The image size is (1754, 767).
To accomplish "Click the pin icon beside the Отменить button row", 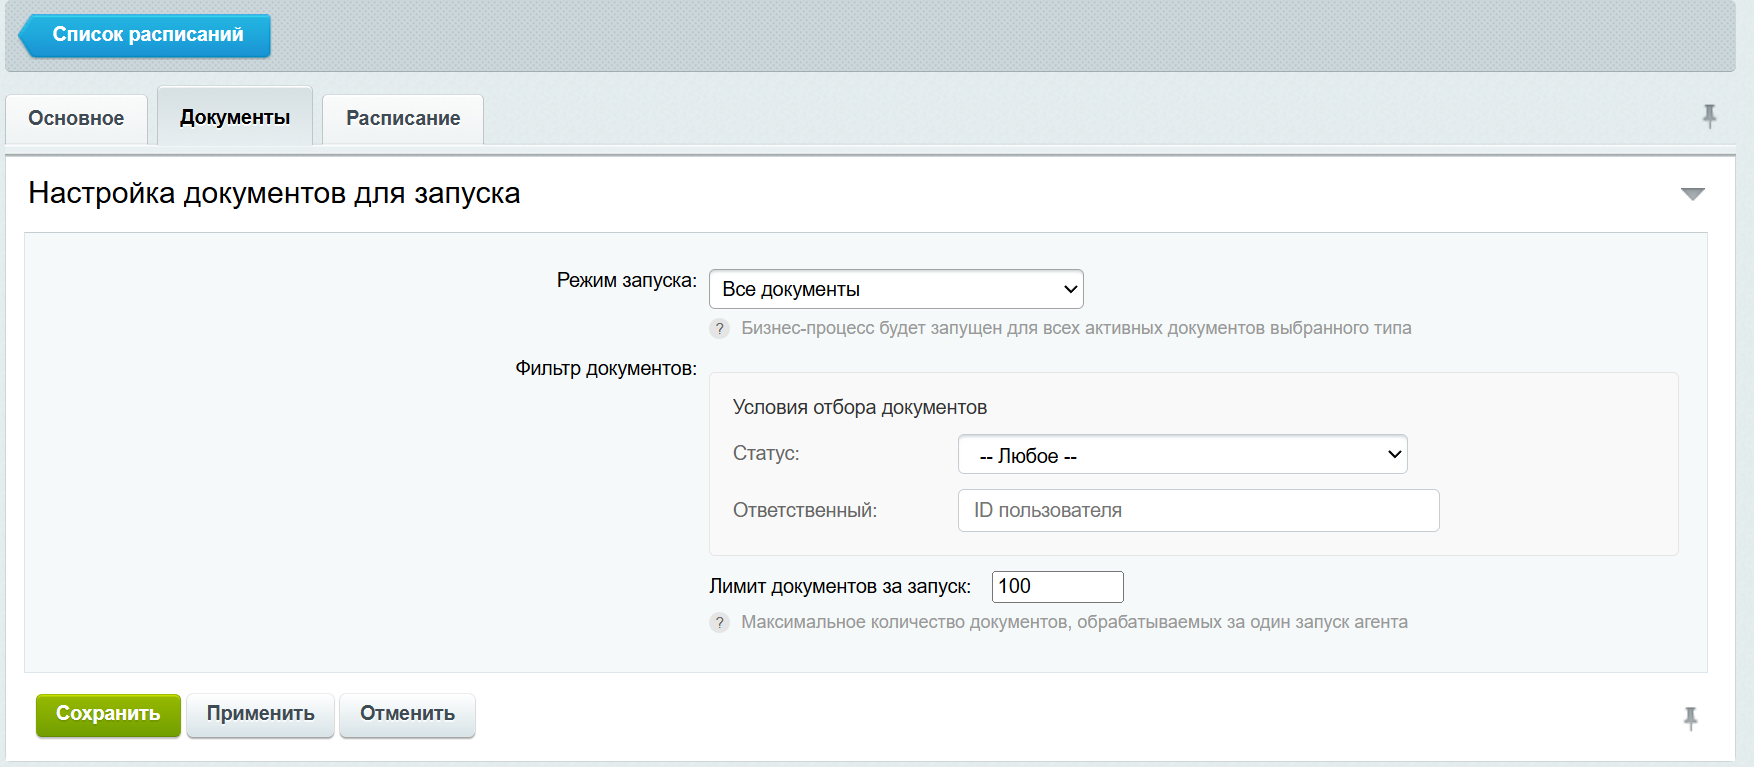I will pyautogui.click(x=1690, y=718).
